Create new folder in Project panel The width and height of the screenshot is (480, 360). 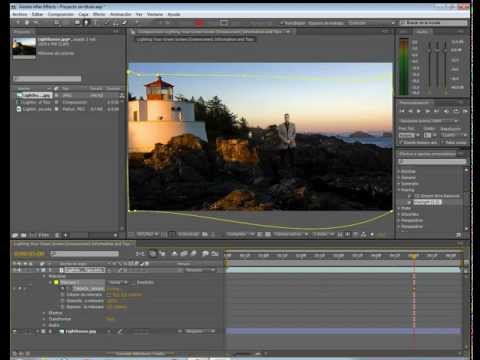coord(23,235)
